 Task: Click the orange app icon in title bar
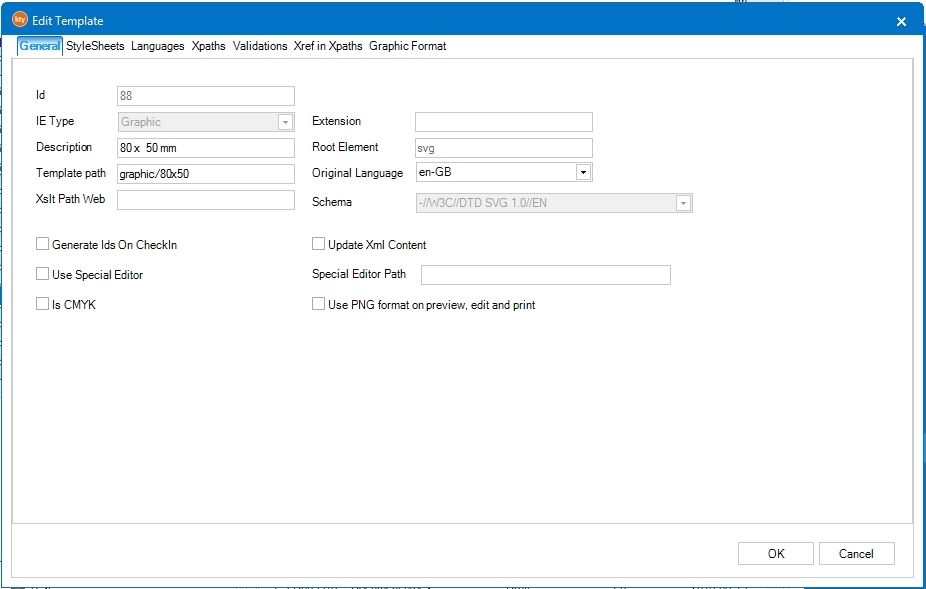coord(19,20)
